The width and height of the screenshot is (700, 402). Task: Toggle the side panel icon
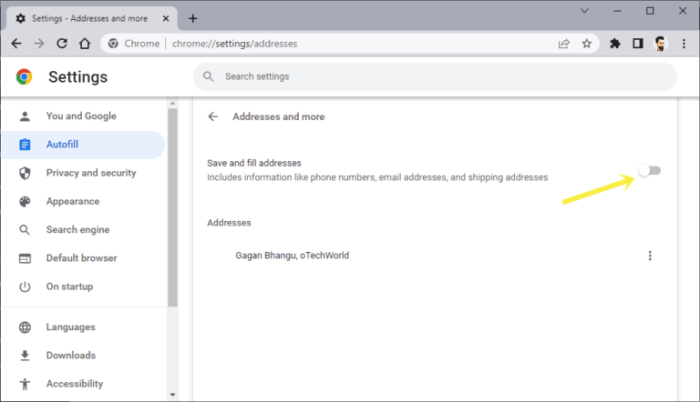click(x=638, y=44)
